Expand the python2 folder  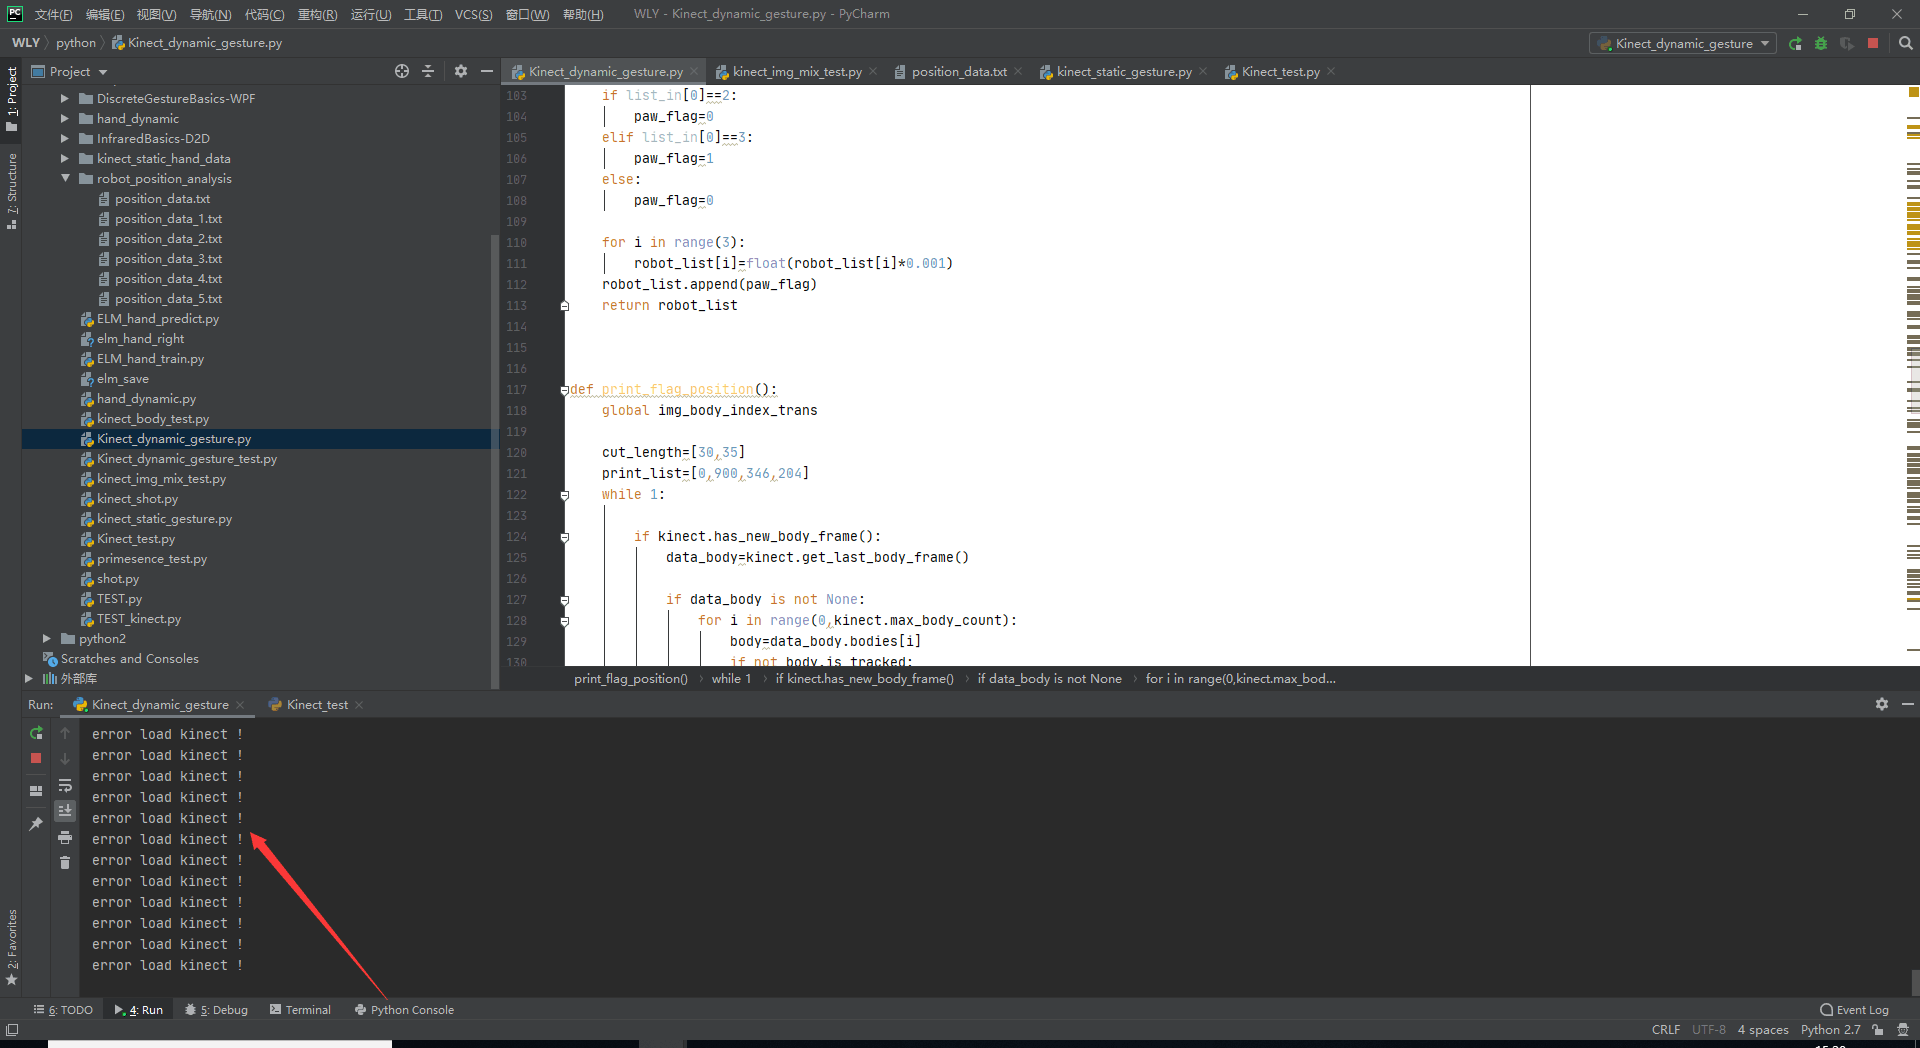point(46,638)
